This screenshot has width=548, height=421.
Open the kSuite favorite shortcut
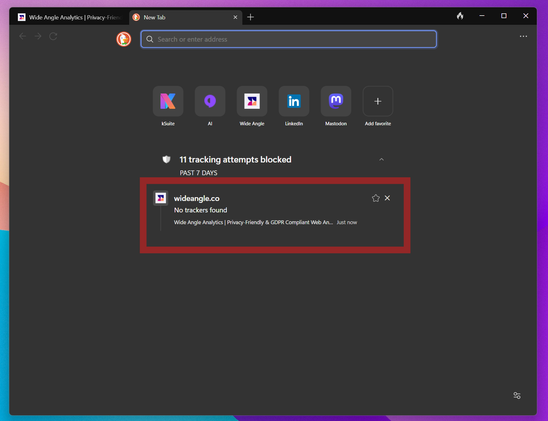pos(168,101)
